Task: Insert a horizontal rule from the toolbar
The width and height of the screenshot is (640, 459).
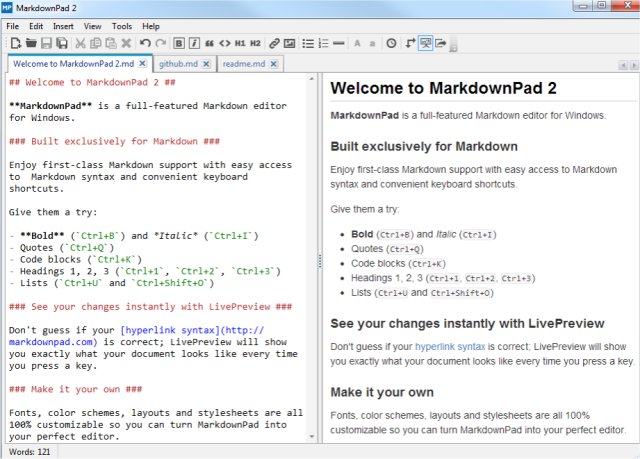Action: (339, 43)
